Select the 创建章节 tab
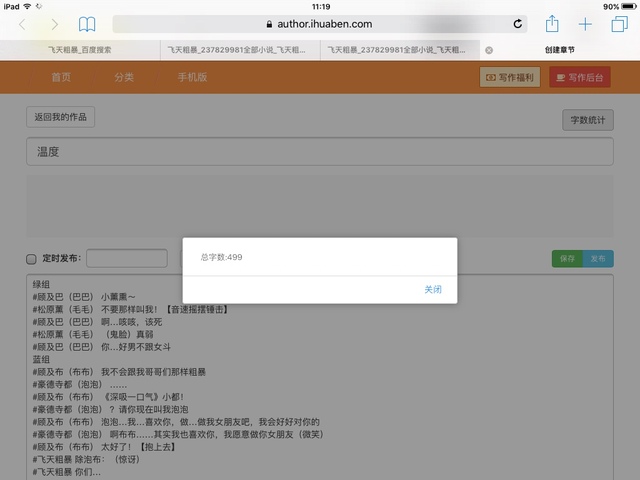The height and width of the screenshot is (480, 640). pyautogui.click(x=559, y=49)
